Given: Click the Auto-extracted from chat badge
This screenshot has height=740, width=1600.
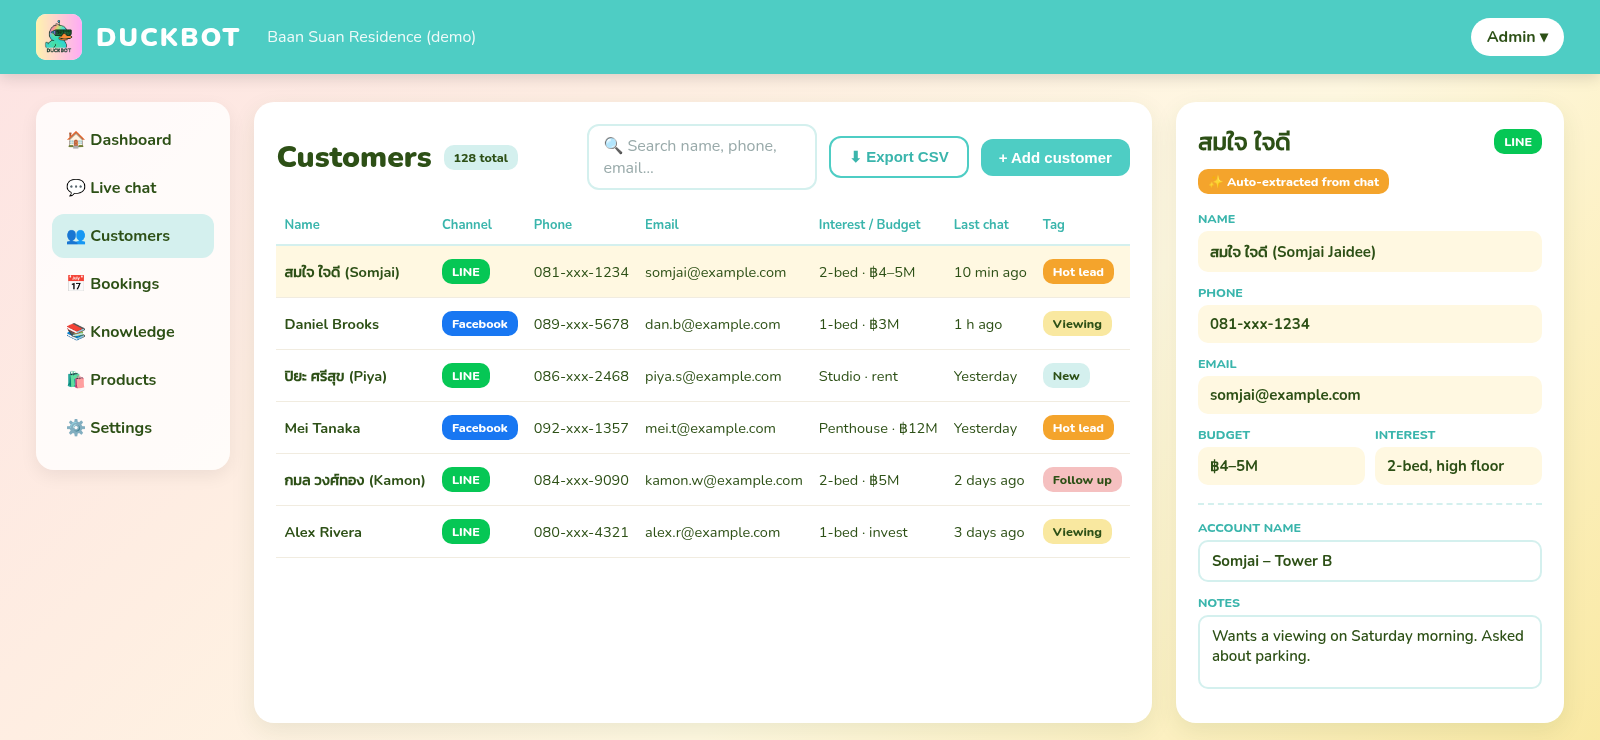Looking at the screenshot, I should [x=1293, y=182].
